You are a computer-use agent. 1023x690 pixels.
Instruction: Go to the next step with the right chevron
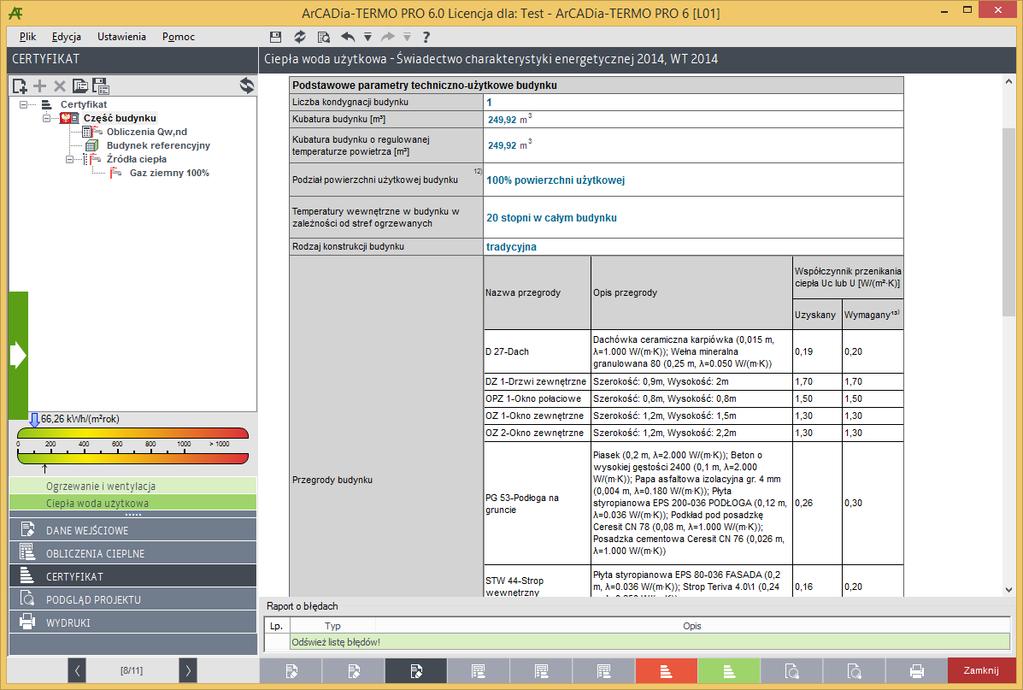[x=188, y=670]
